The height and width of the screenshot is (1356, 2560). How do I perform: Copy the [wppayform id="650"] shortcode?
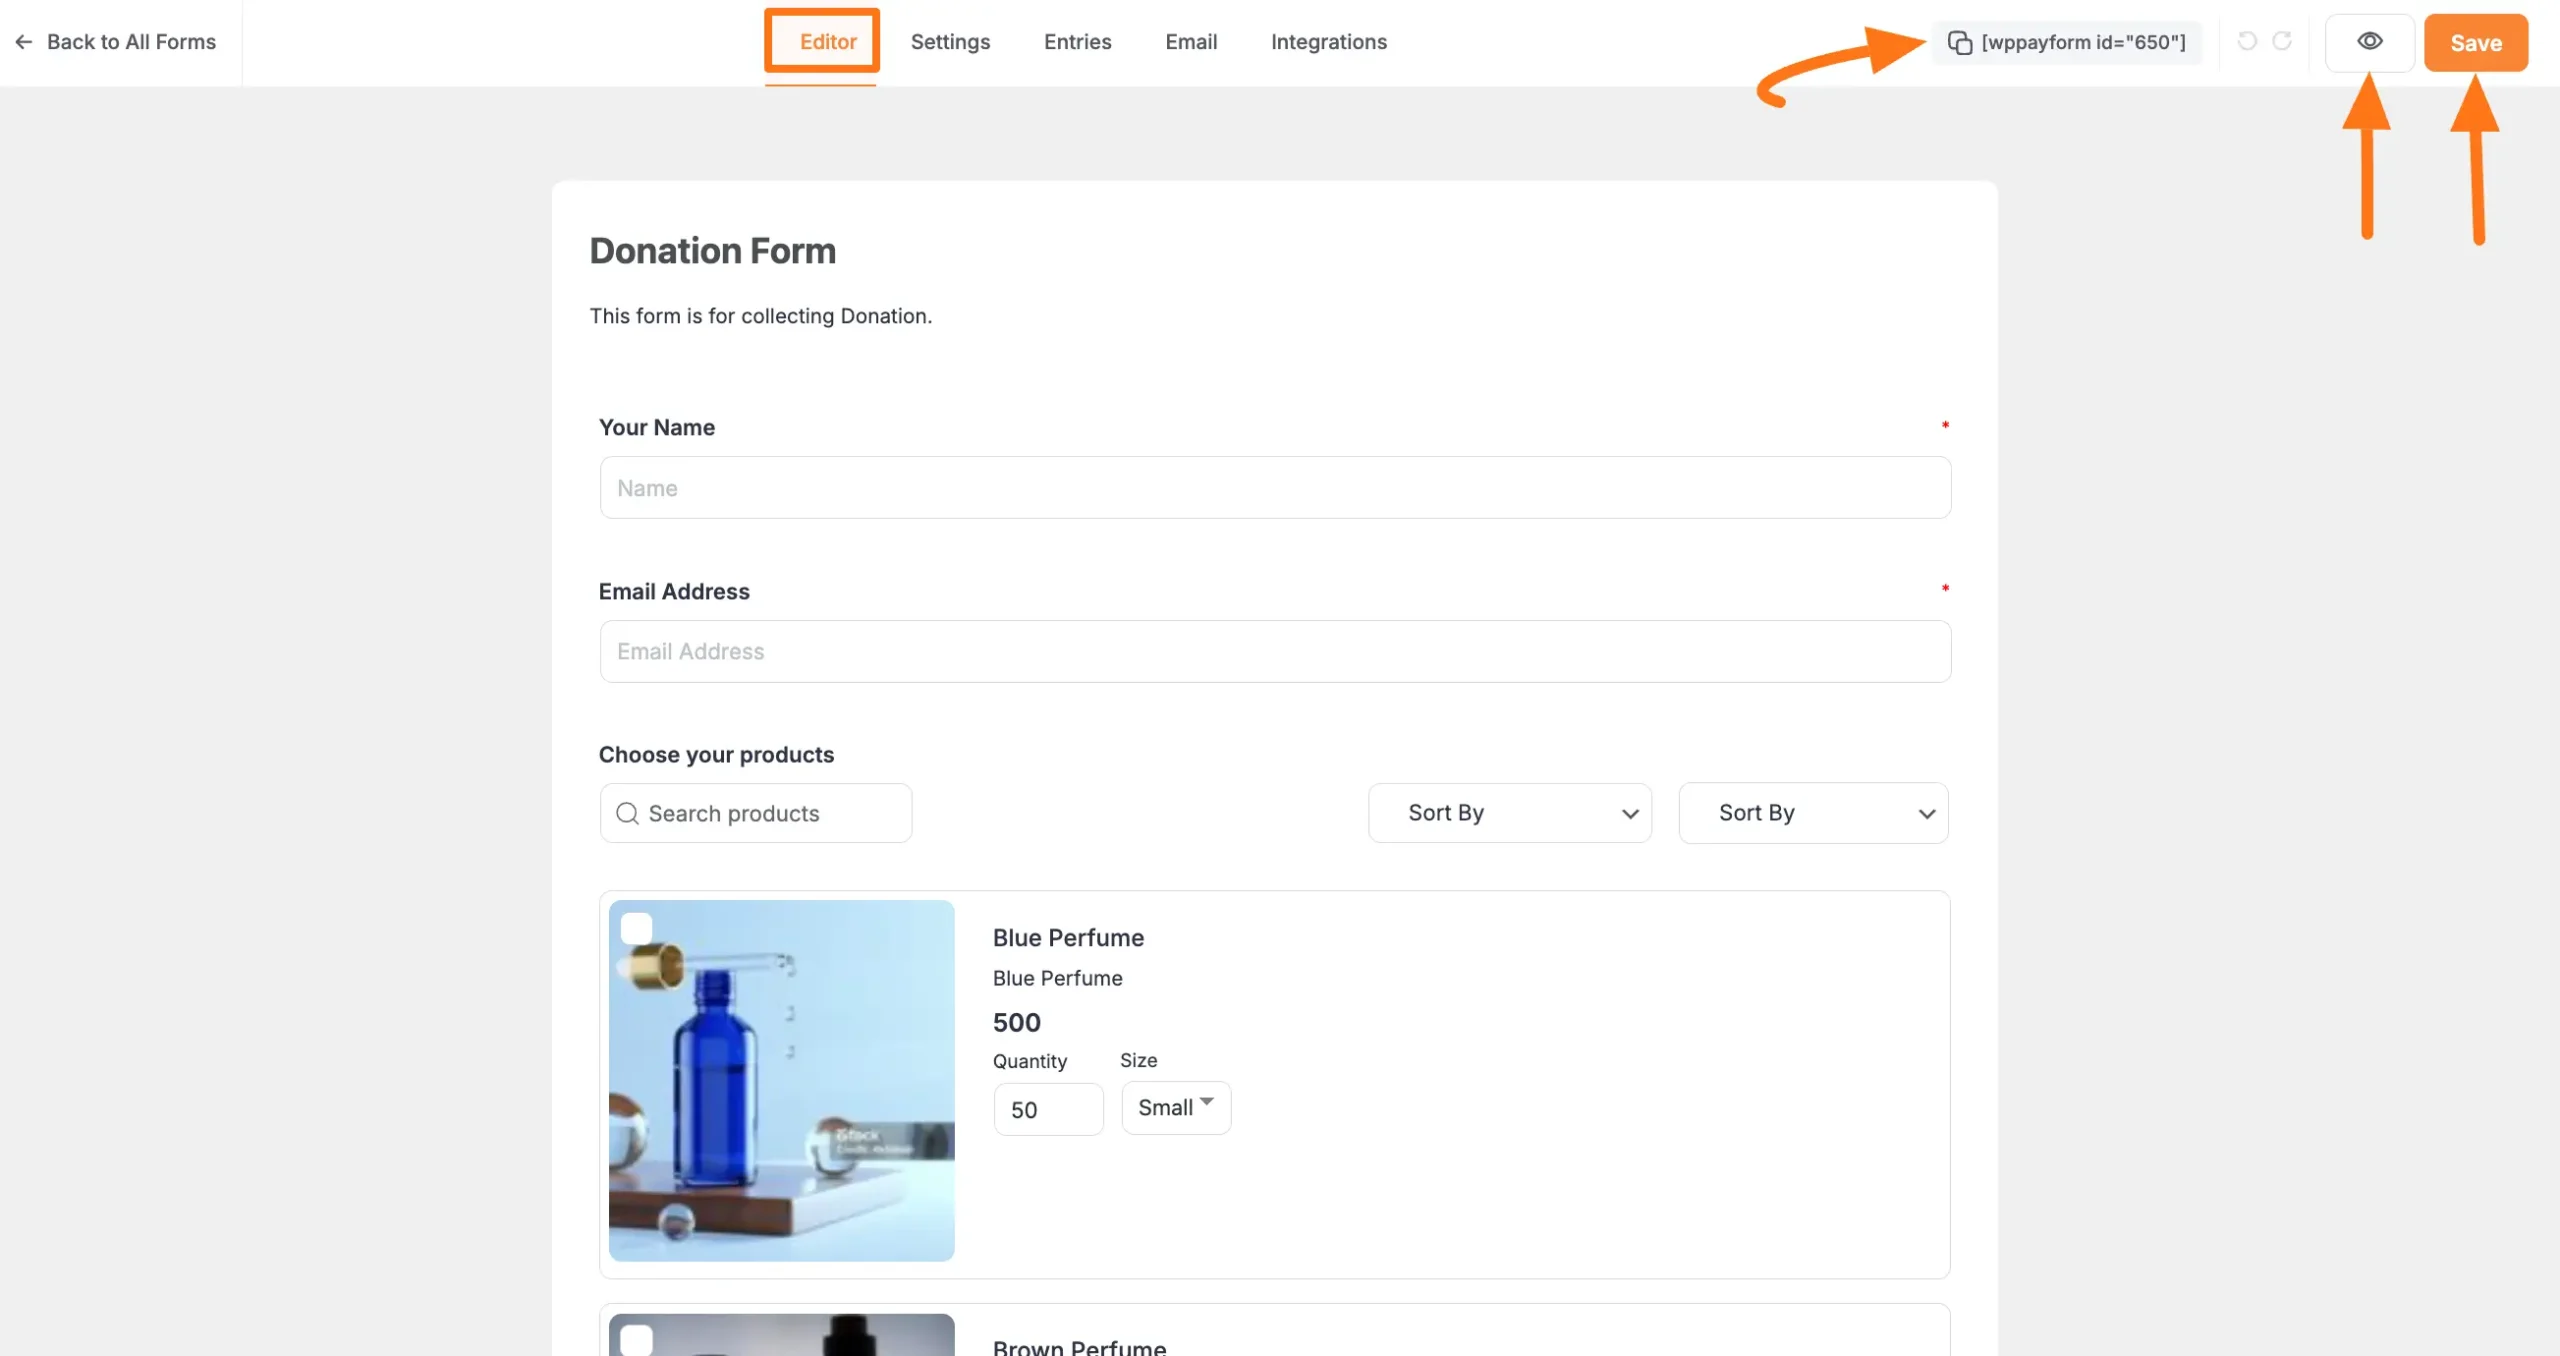tap(1959, 42)
